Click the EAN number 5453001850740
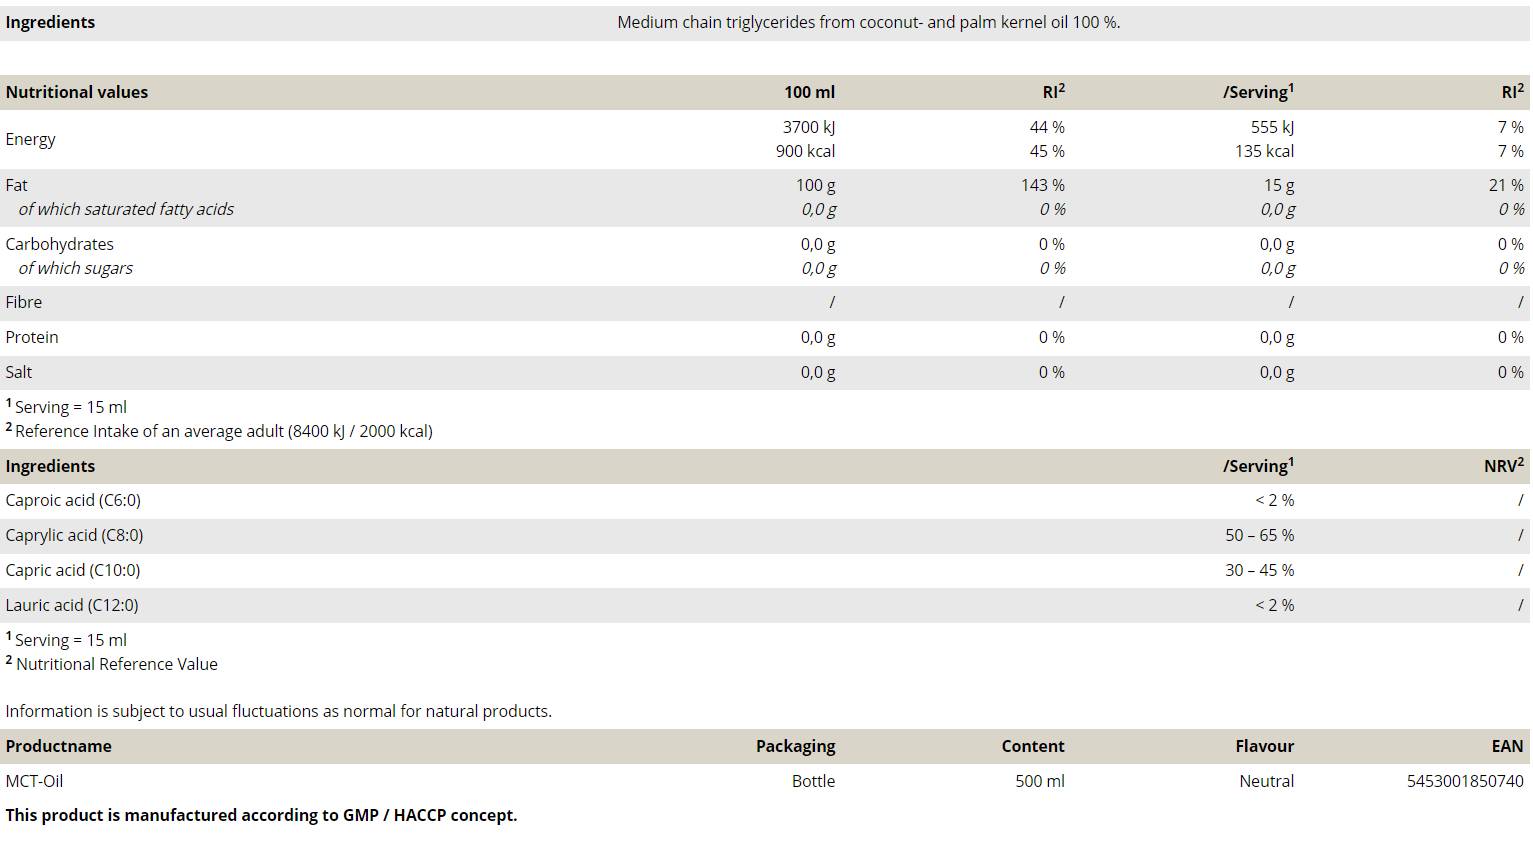Viewport: 1533px width, 845px height. pos(1464,781)
